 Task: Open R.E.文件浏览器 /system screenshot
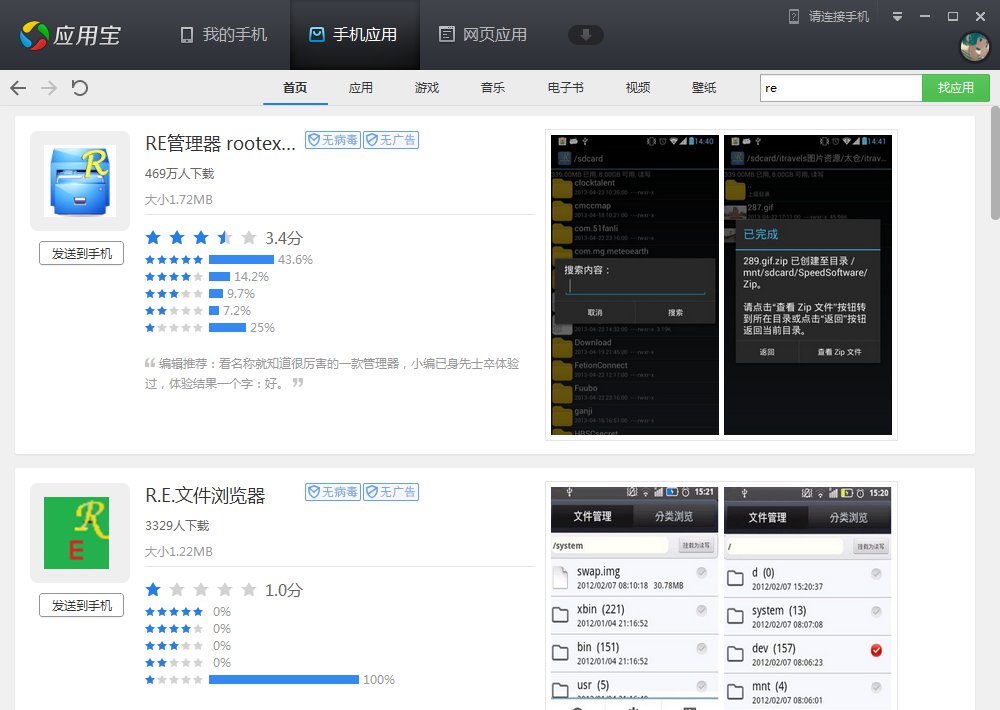(x=635, y=598)
